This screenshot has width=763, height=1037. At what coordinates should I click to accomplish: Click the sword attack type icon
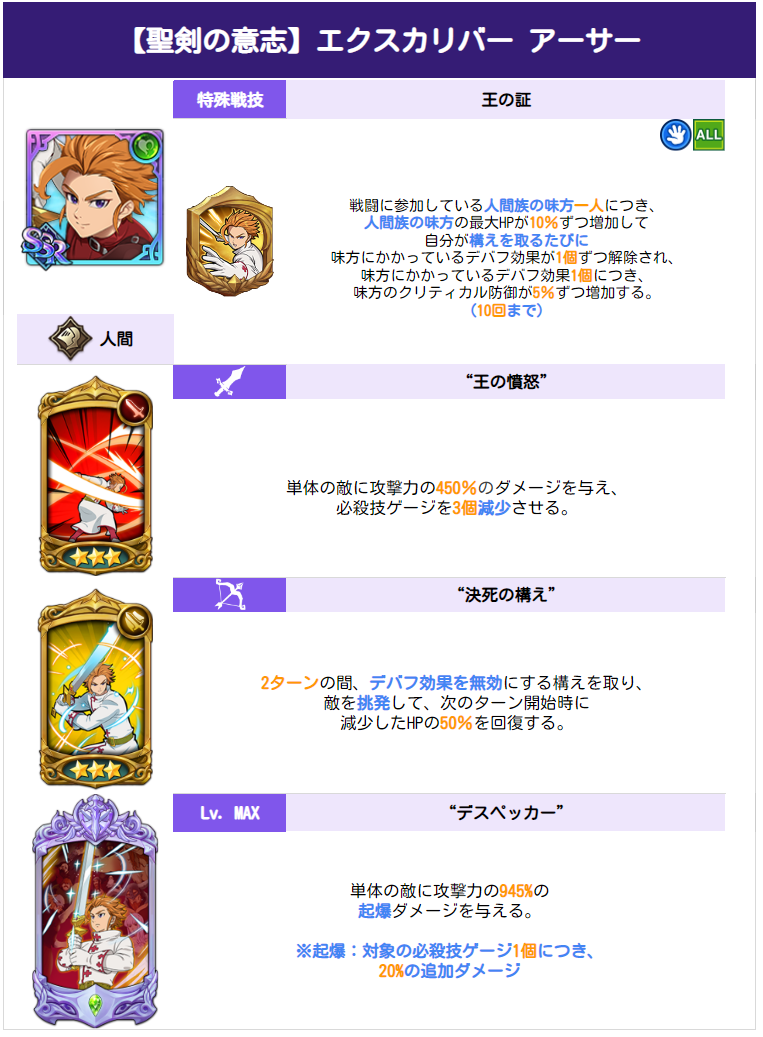tap(229, 382)
